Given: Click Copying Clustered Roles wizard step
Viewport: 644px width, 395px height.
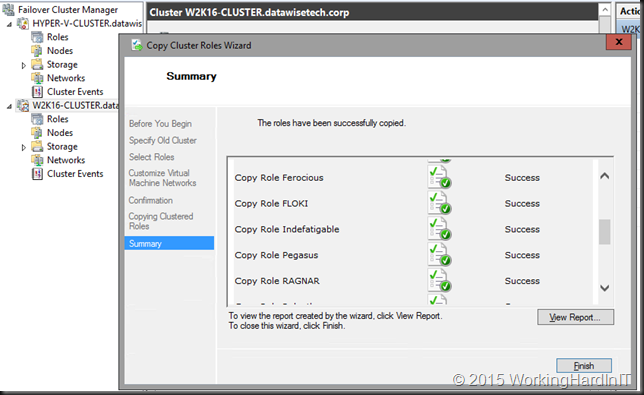Looking at the screenshot, I should [161, 221].
